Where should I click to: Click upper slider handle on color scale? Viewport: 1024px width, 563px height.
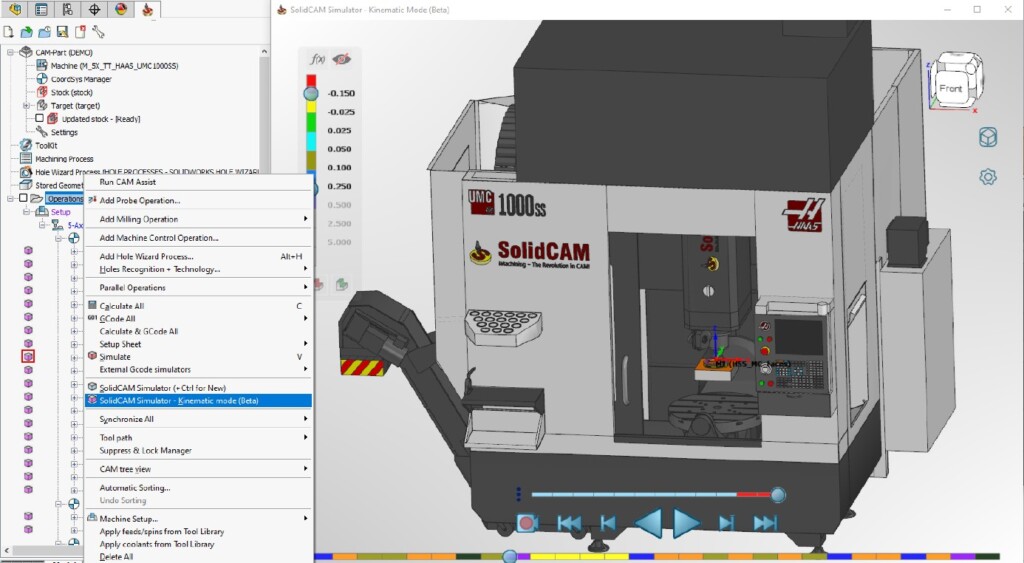tap(311, 93)
